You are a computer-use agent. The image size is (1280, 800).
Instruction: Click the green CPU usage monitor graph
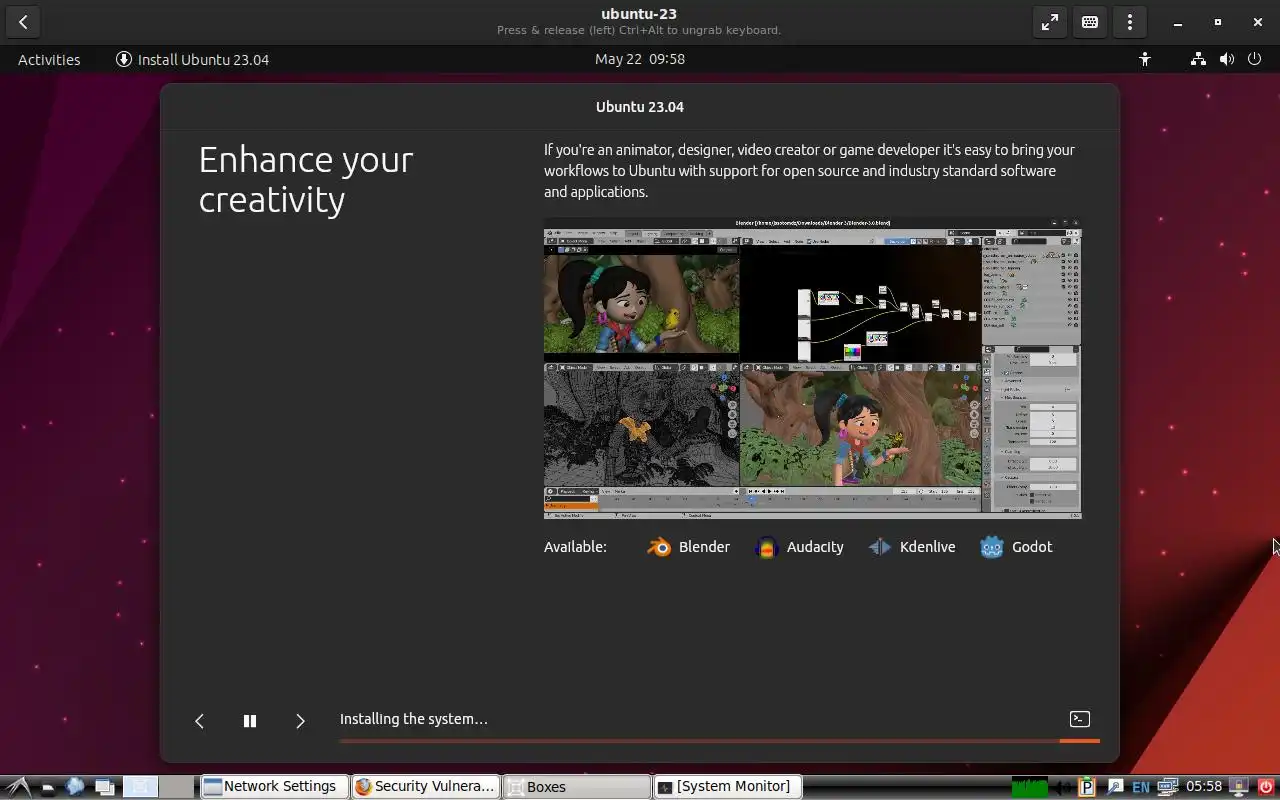coord(1029,787)
